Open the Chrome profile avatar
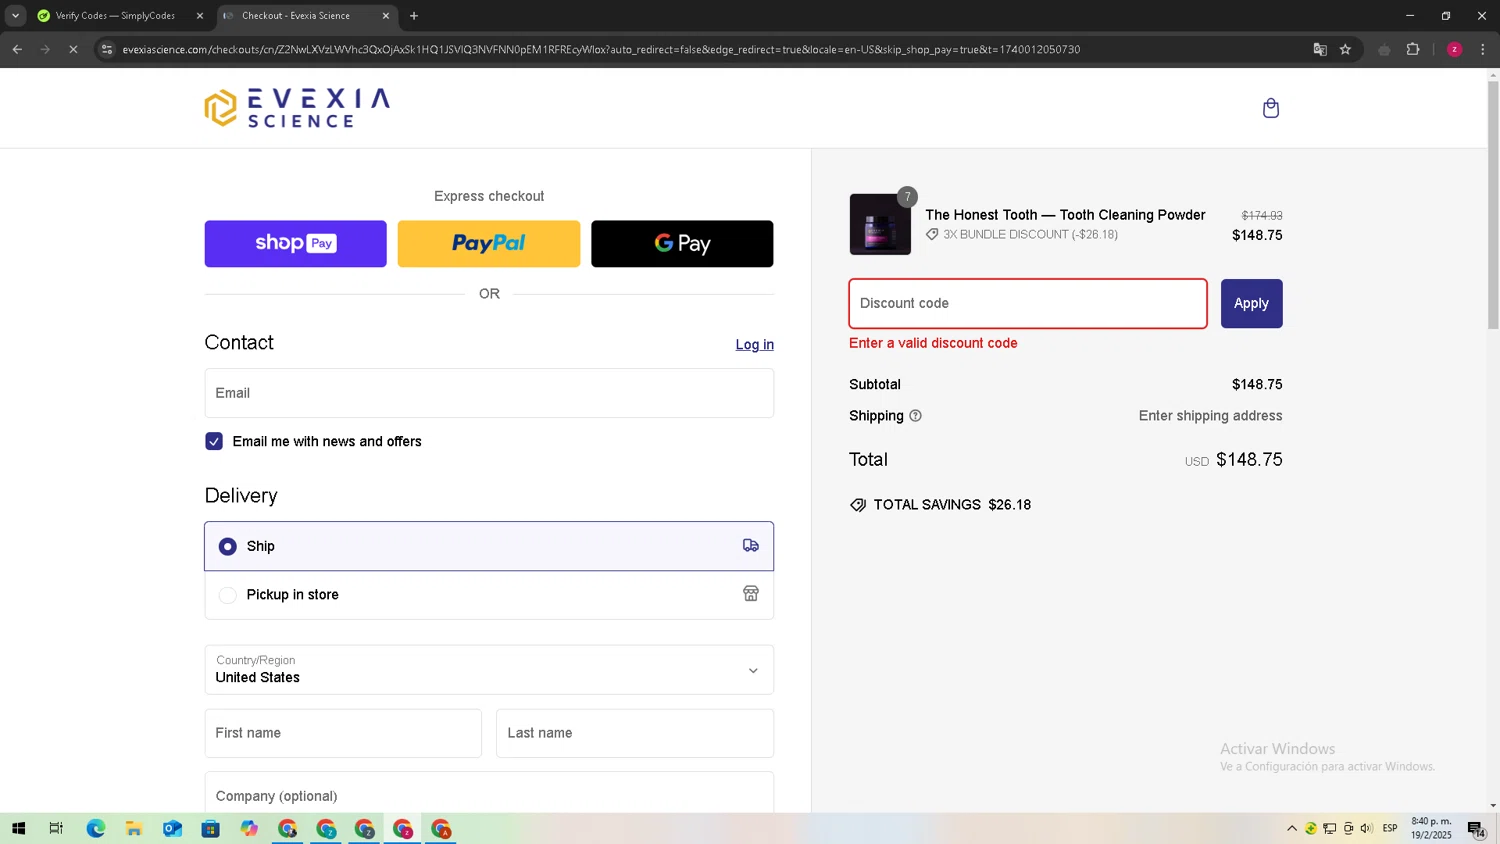Viewport: 1500px width, 844px height. point(1454,49)
